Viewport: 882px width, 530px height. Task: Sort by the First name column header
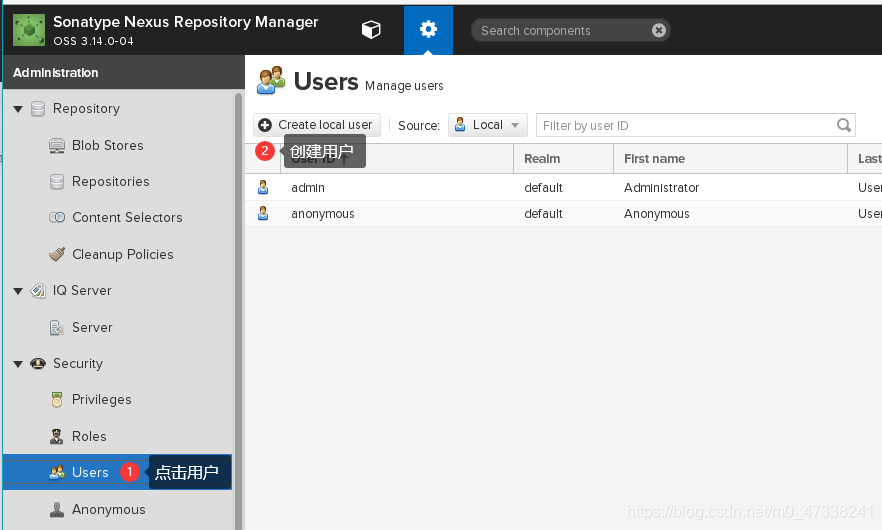pos(730,159)
